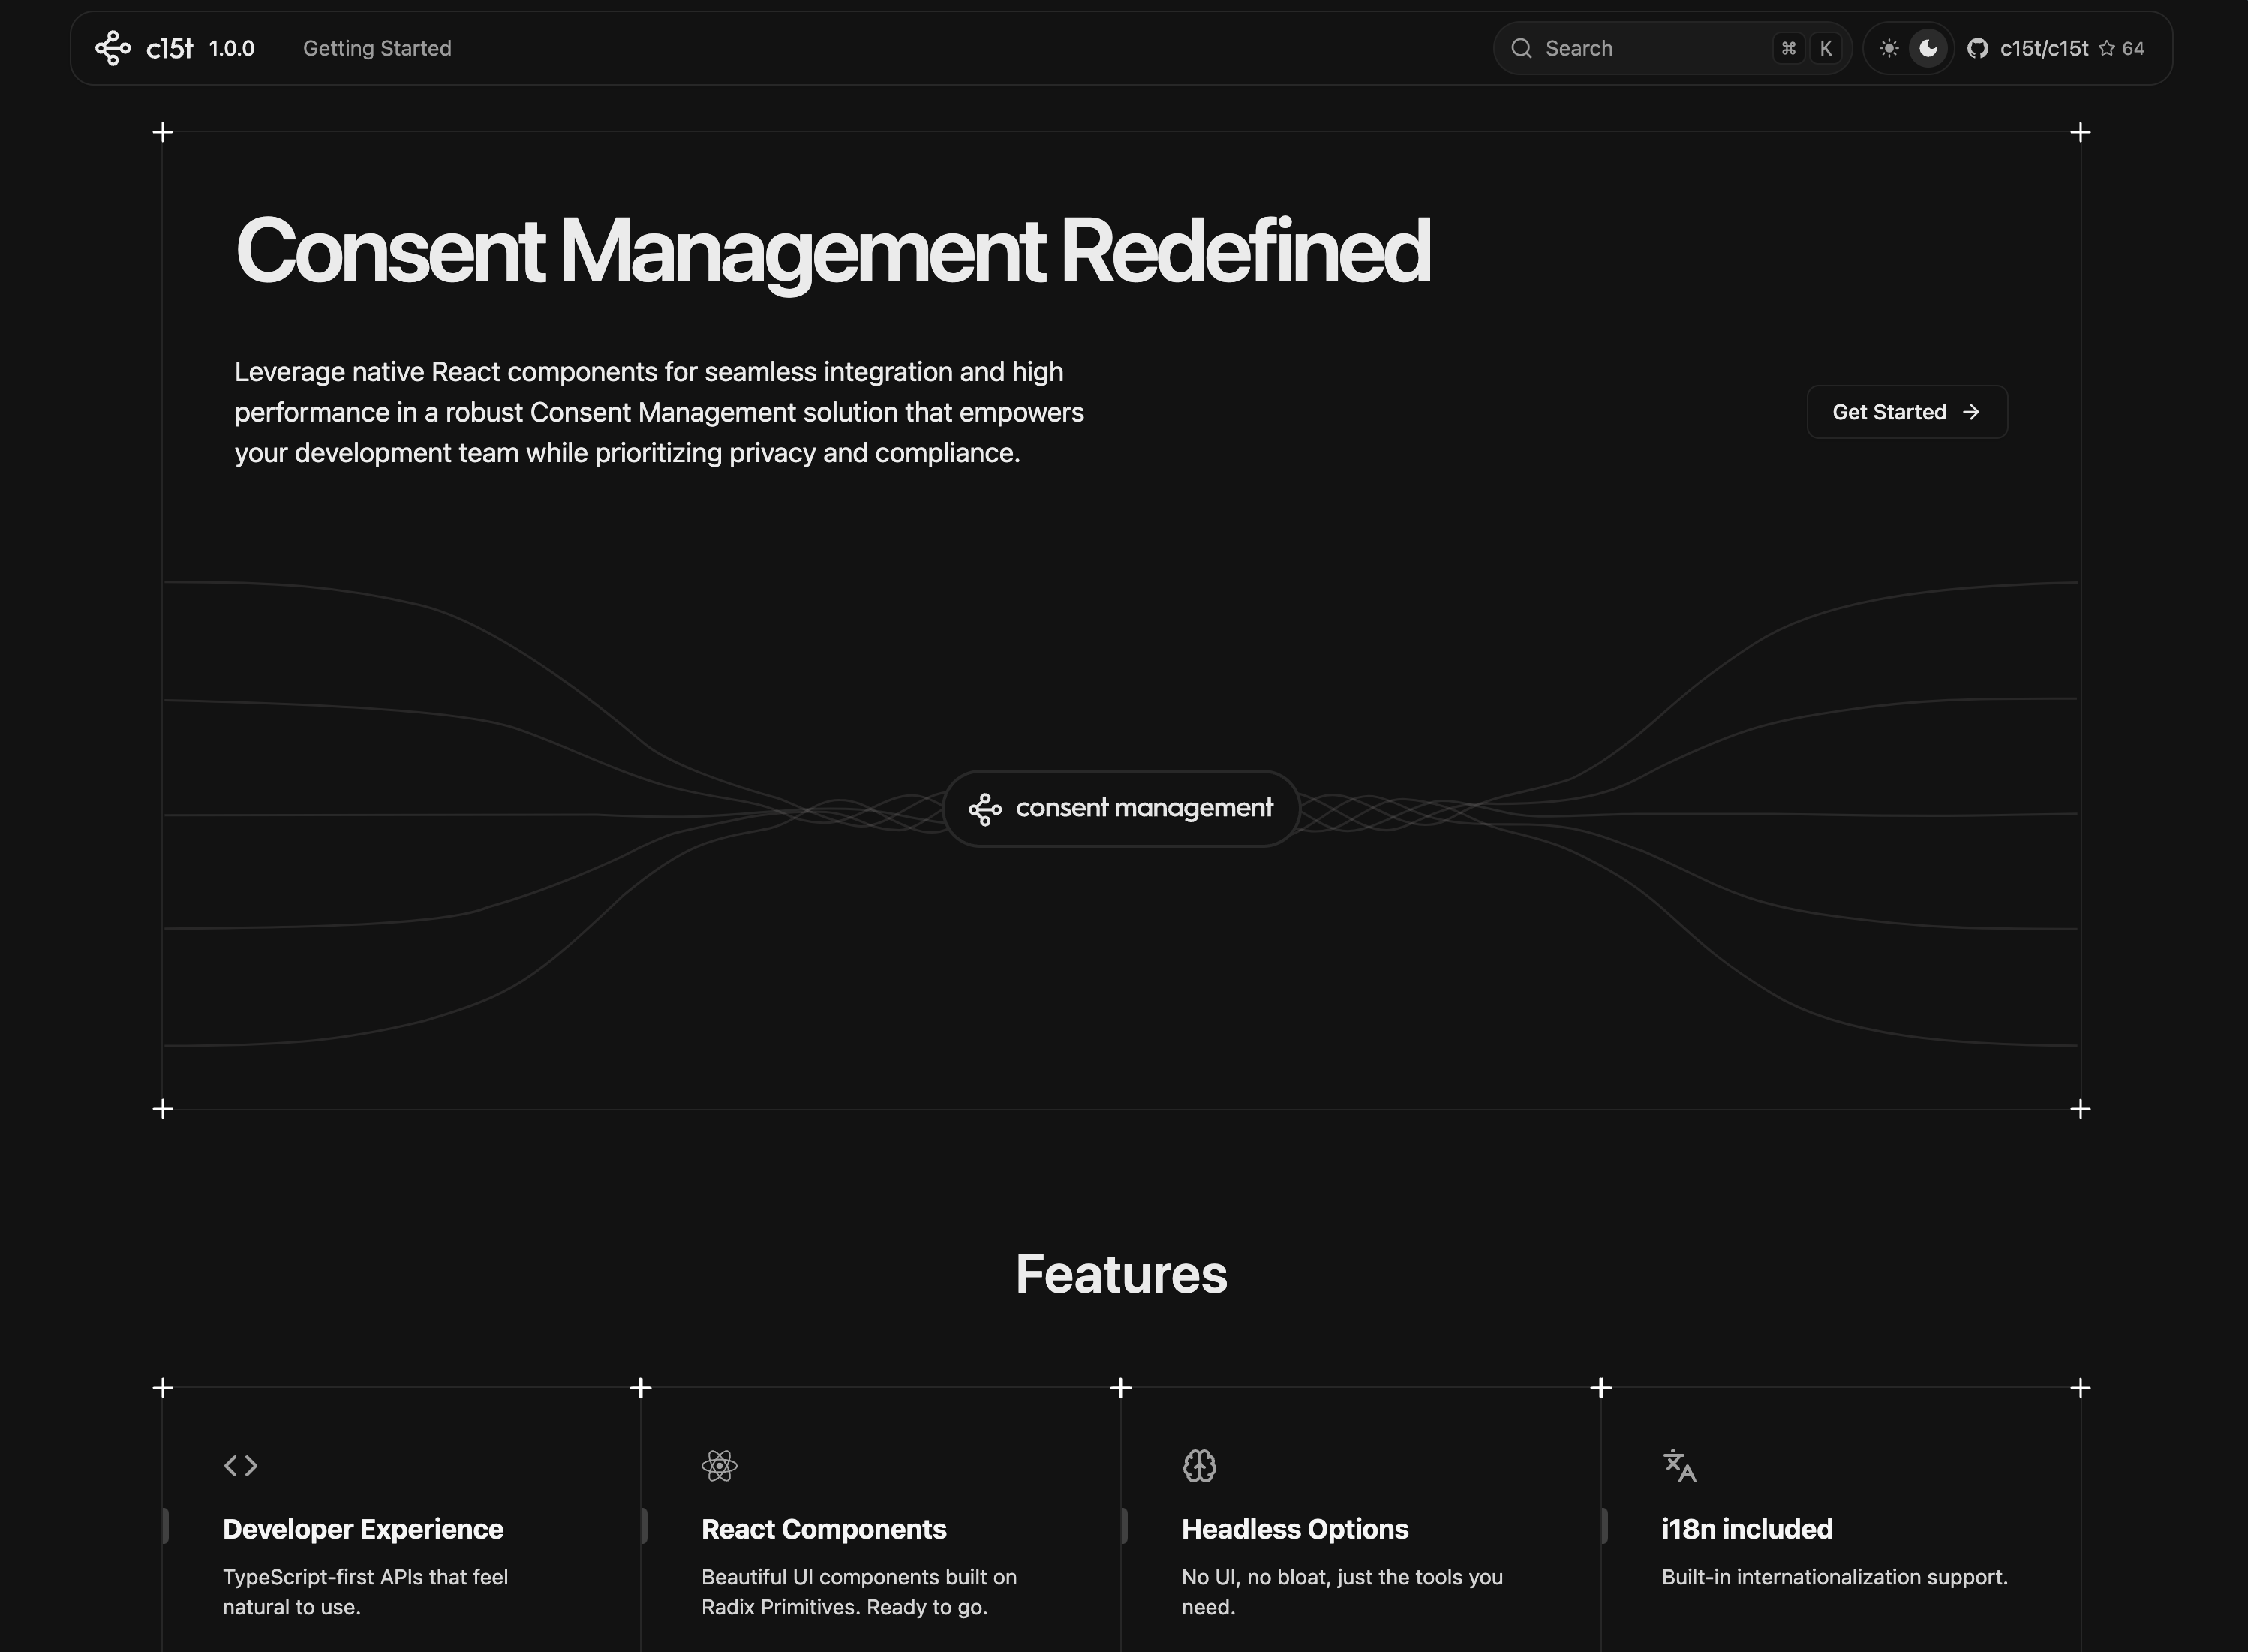Viewport: 2248px width, 1652px height.
Task: Open the Getting Started nav link
Action: coord(377,48)
